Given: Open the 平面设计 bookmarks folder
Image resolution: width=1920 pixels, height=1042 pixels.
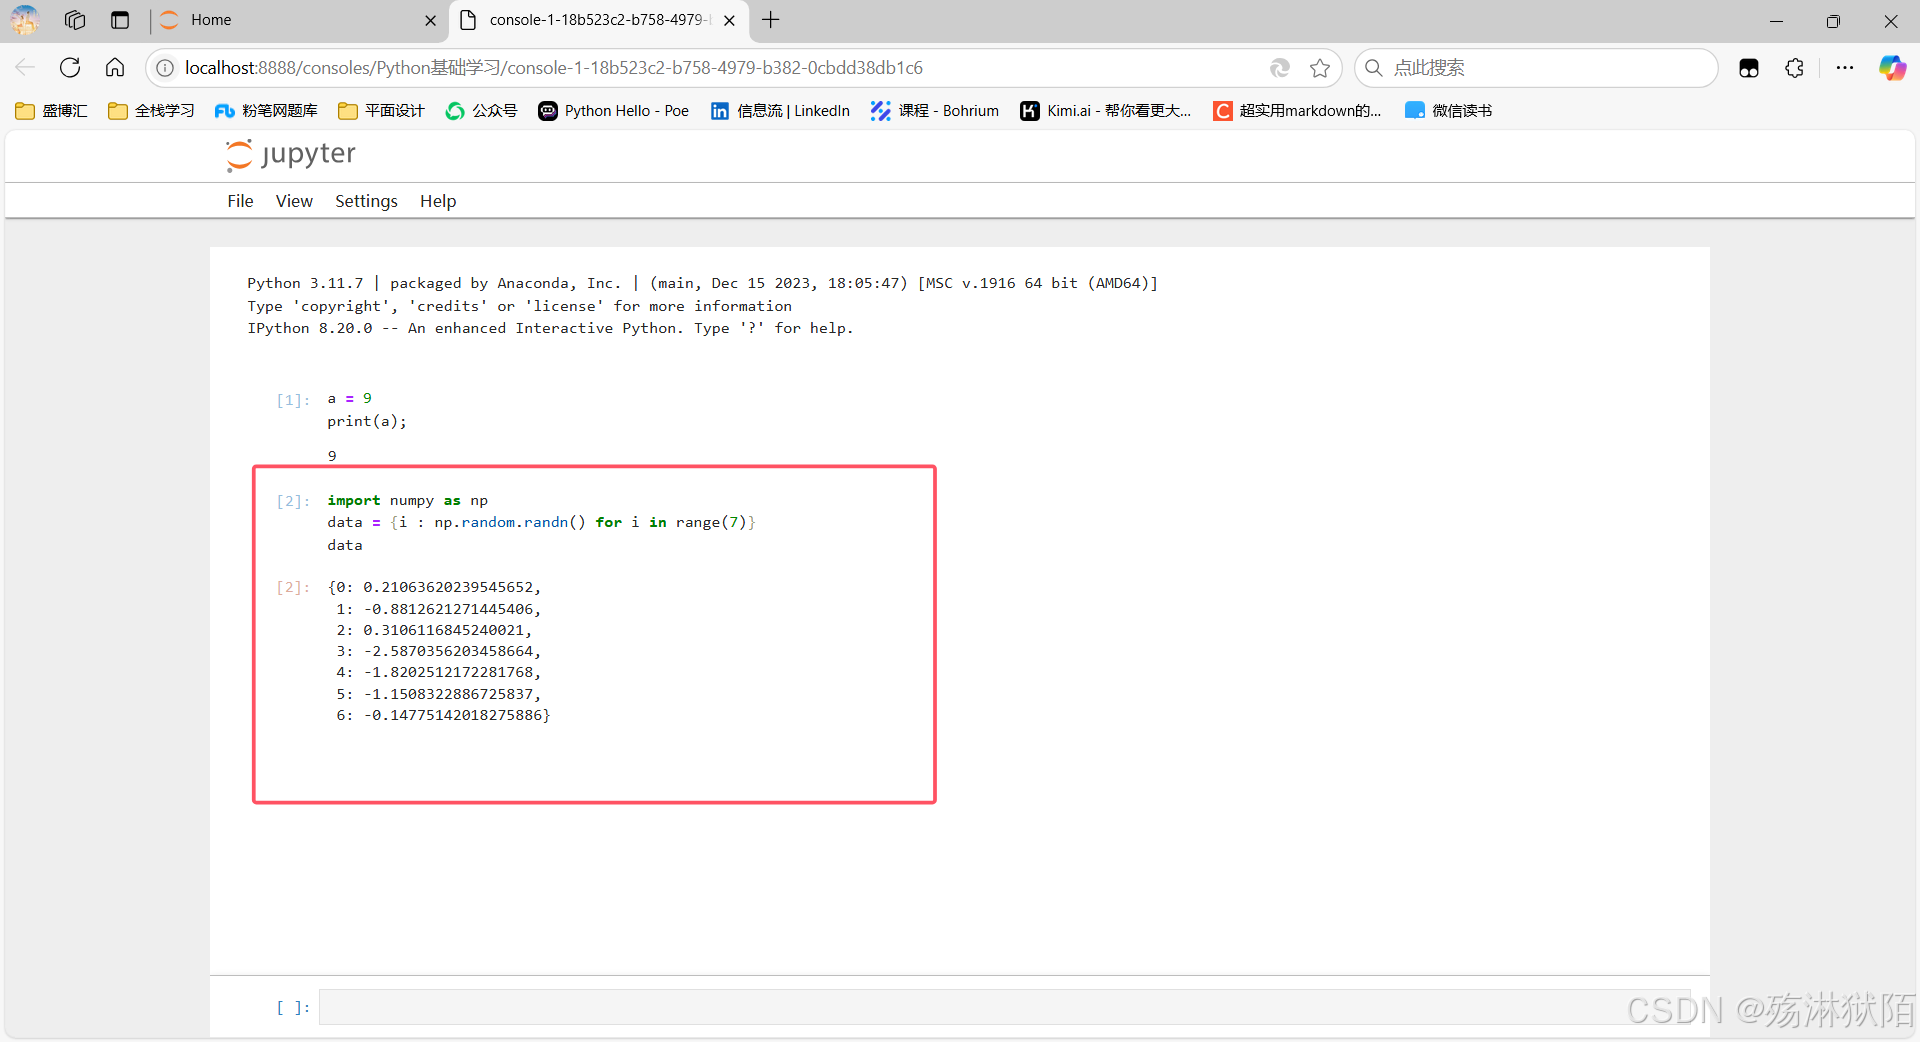Looking at the screenshot, I should pos(381,111).
